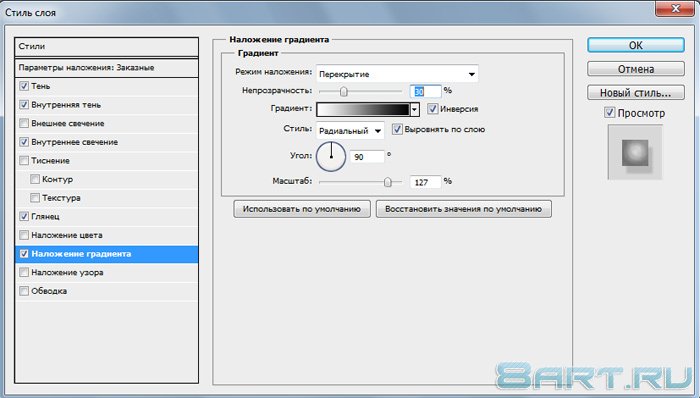The width and height of the screenshot is (700, 398).
Task: Enable the Наложение узора checkbox
Action: (x=24, y=272)
